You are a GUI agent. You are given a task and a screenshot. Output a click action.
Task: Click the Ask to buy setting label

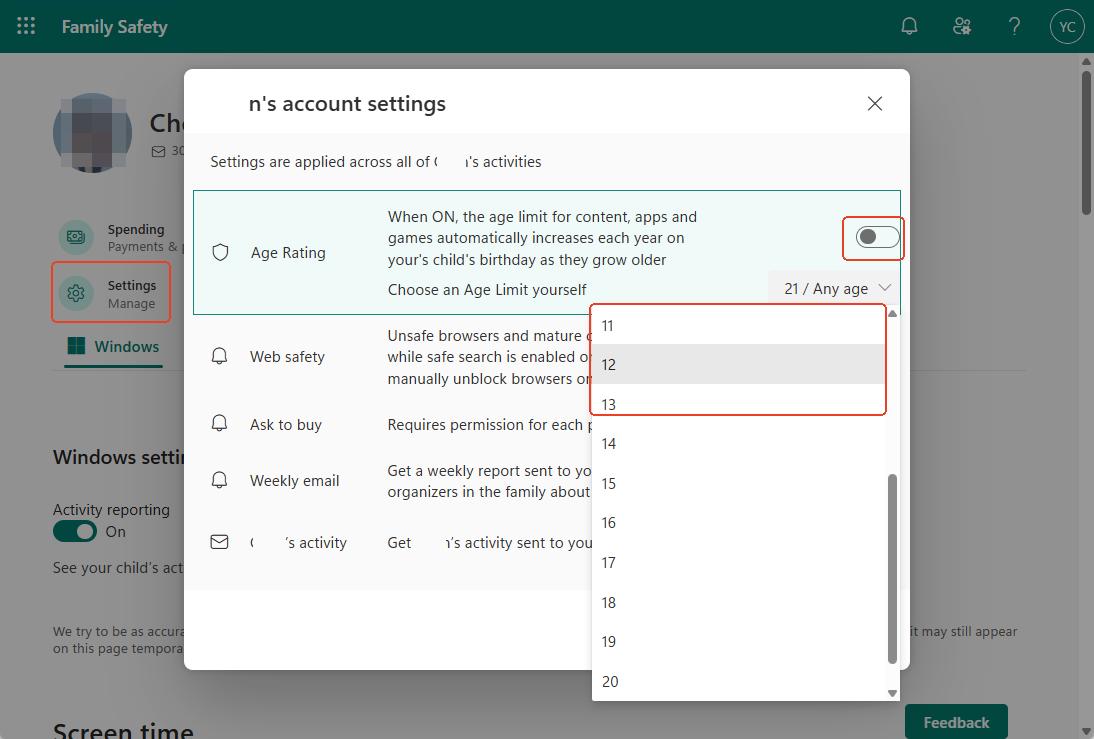(286, 424)
